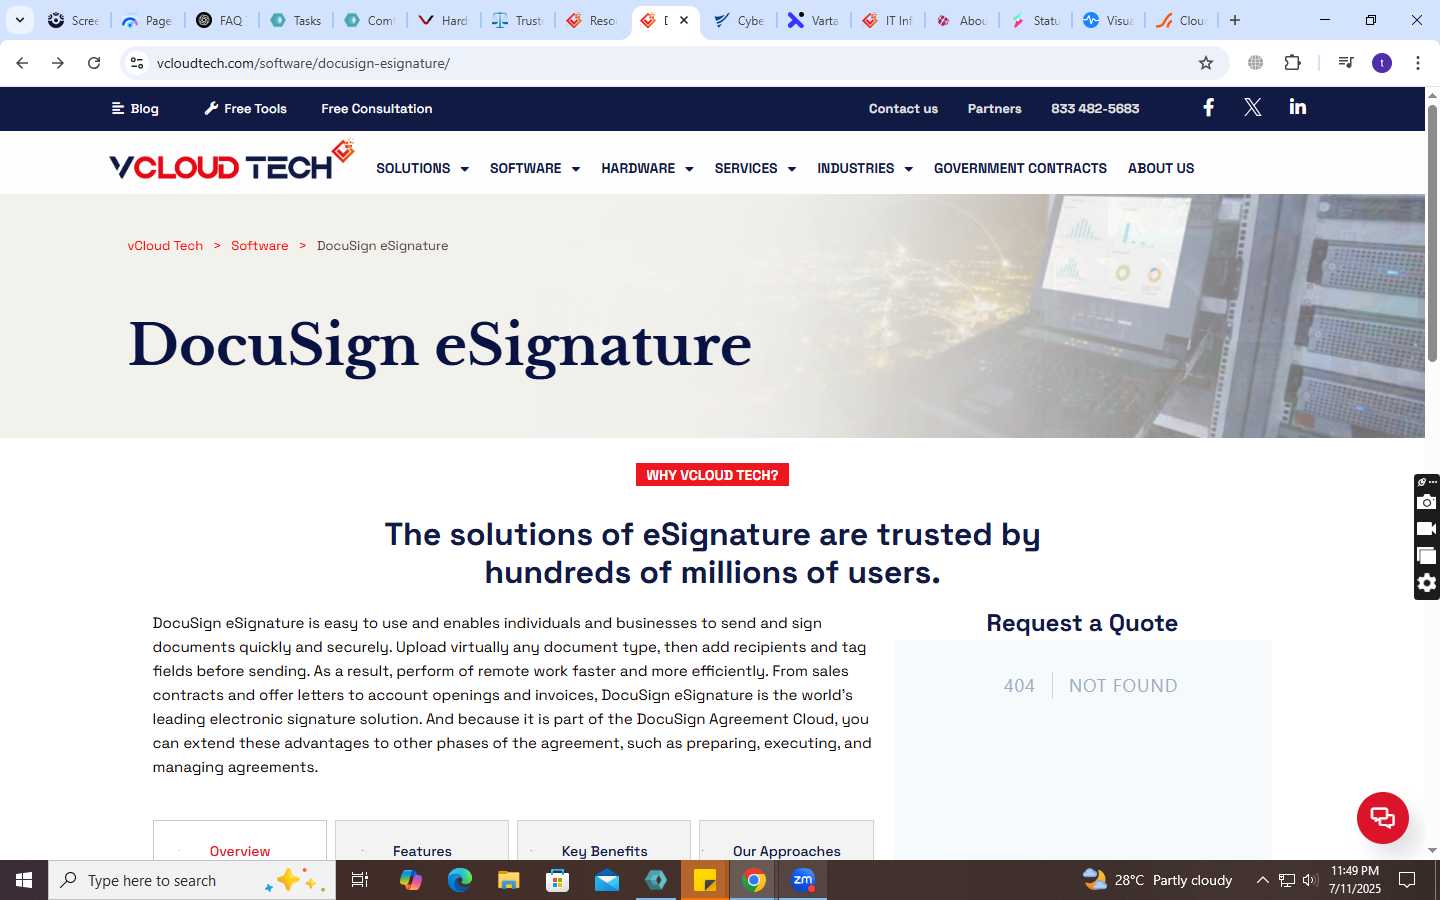
Task: Go forward with the browser forward arrow
Action: pos(58,63)
